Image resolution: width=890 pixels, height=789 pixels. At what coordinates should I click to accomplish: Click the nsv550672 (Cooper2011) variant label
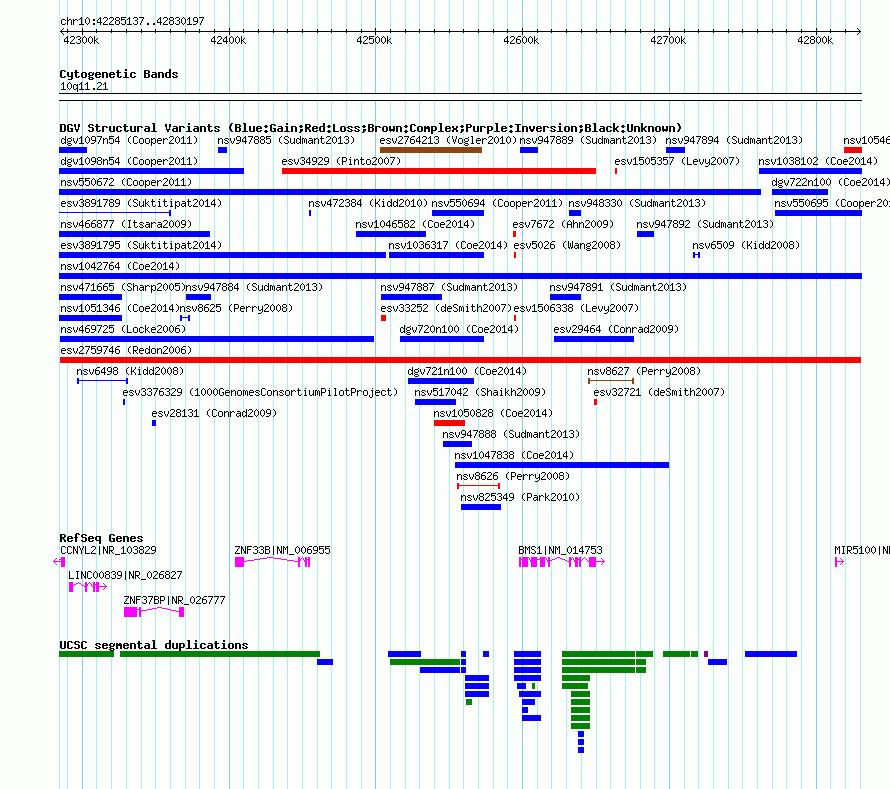(x=126, y=182)
